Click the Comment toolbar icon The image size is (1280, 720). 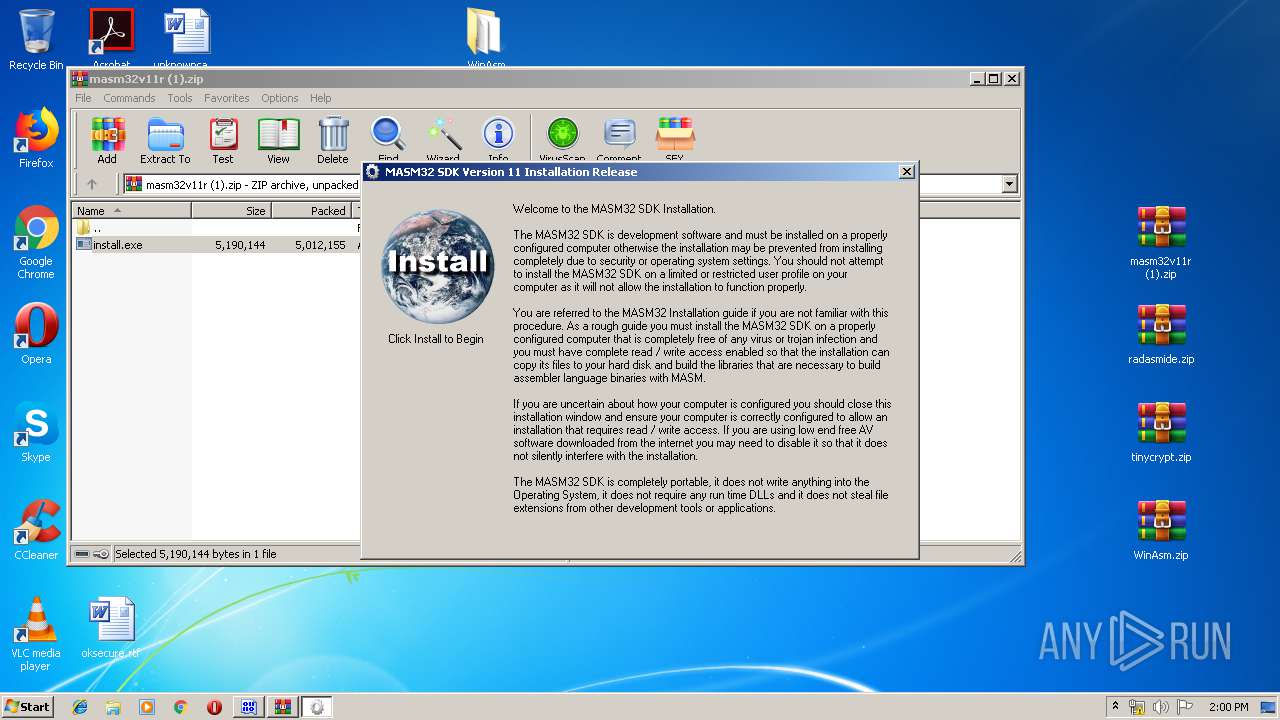tap(619, 138)
